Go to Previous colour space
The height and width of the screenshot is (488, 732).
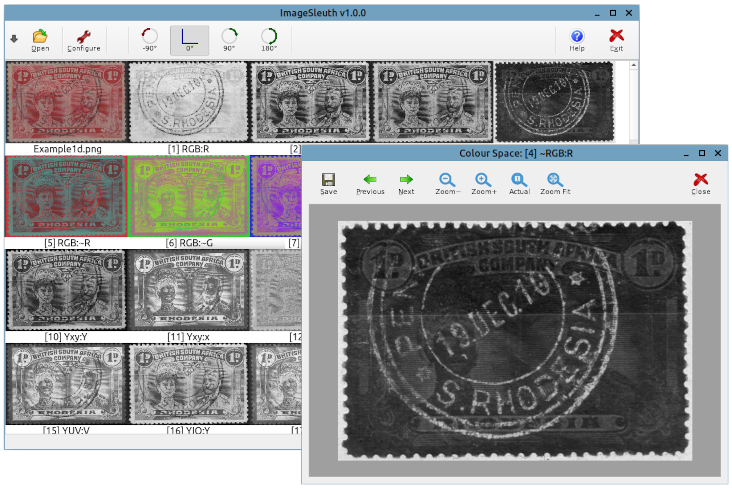tap(370, 184)
